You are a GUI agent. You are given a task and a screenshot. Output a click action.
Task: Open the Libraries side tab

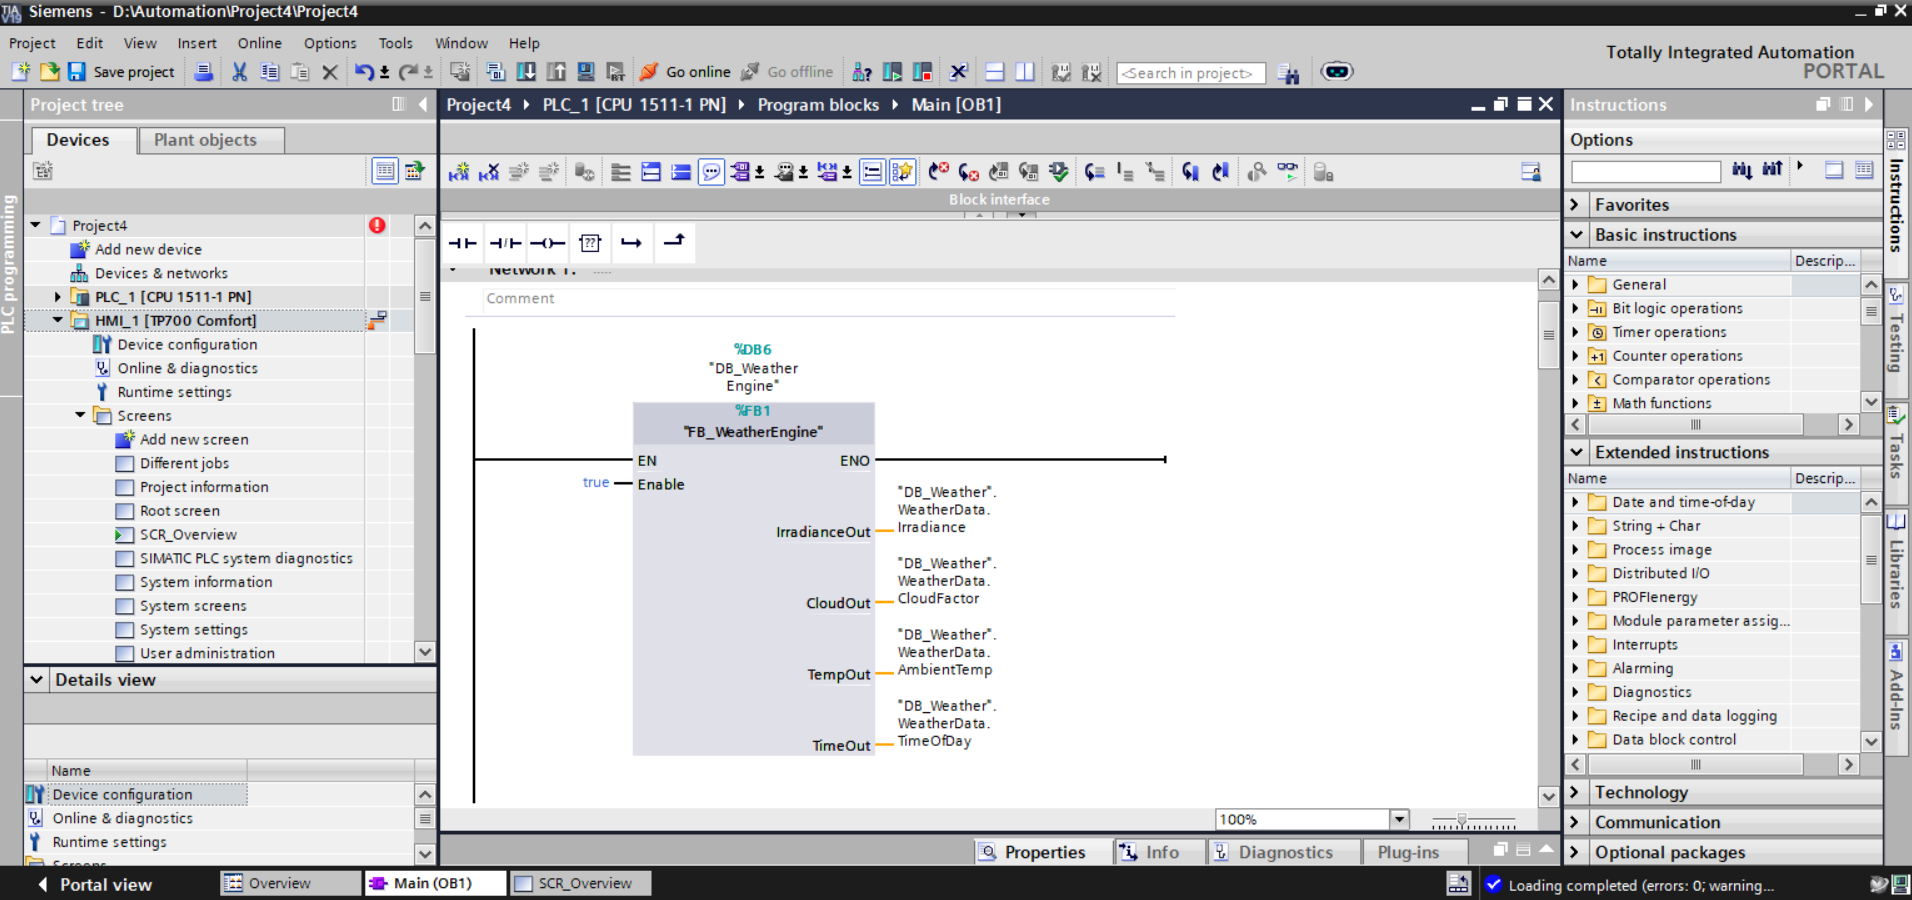(x=1896, y=562)
